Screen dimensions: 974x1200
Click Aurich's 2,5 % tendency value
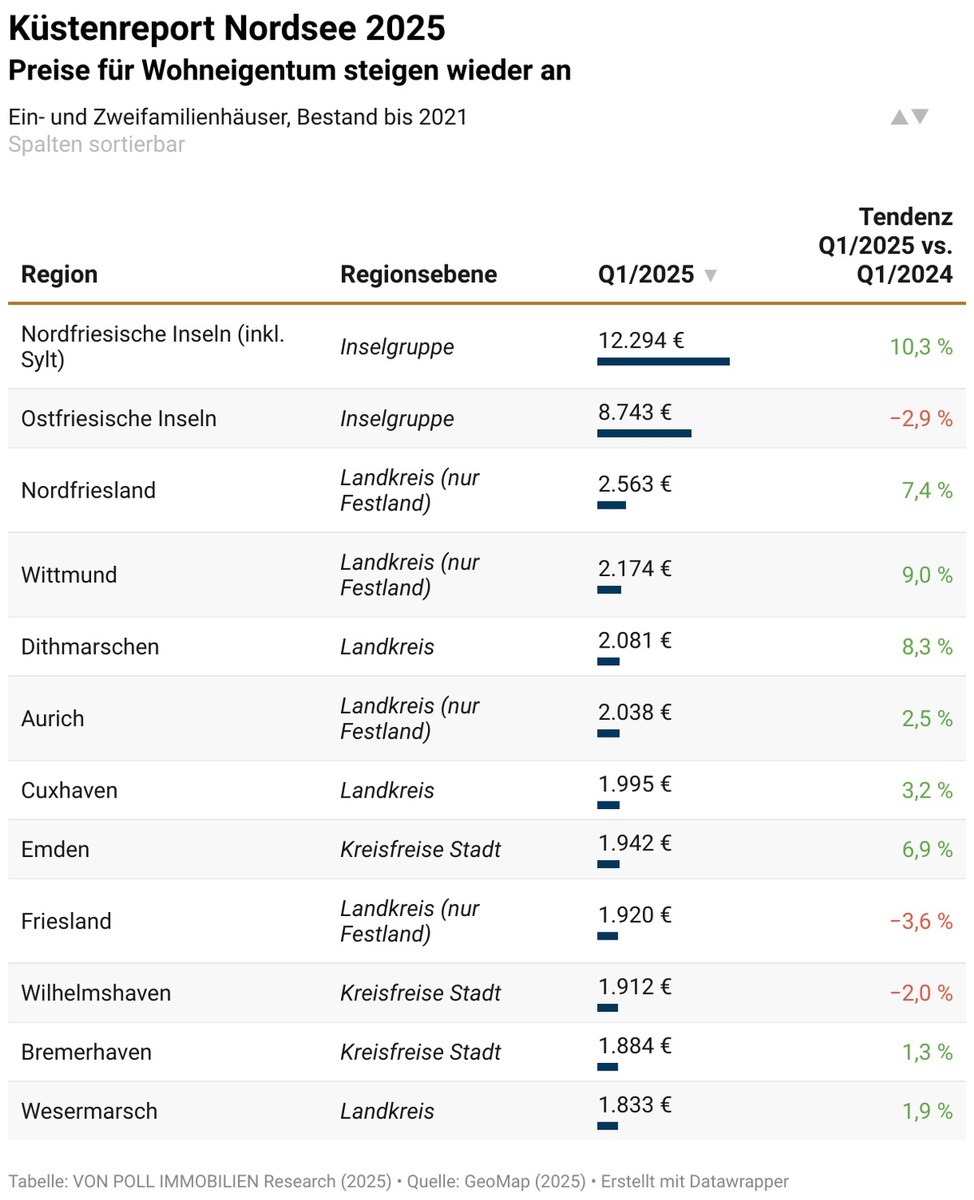click(x=920, y=718)
